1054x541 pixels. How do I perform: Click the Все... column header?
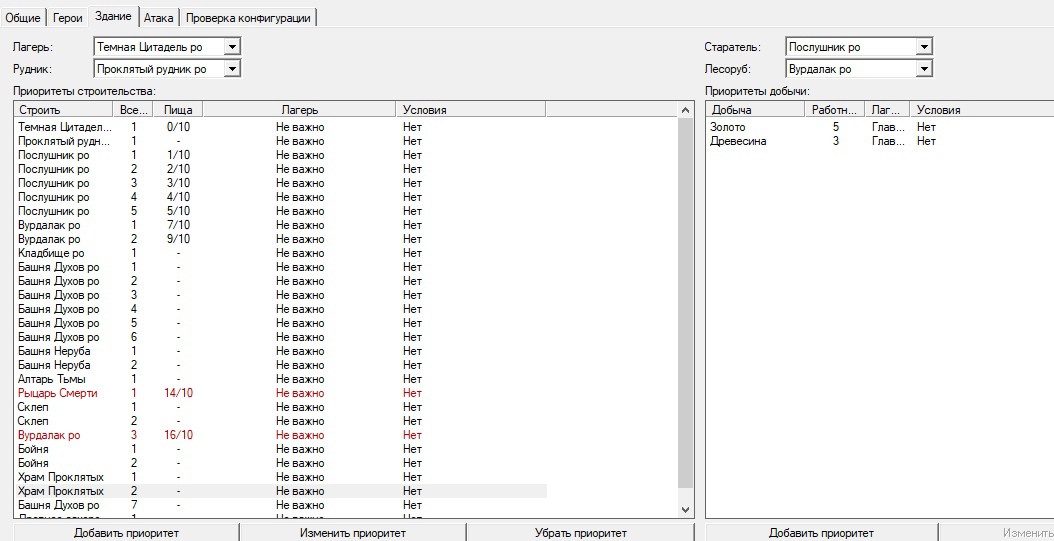[133, 110]
